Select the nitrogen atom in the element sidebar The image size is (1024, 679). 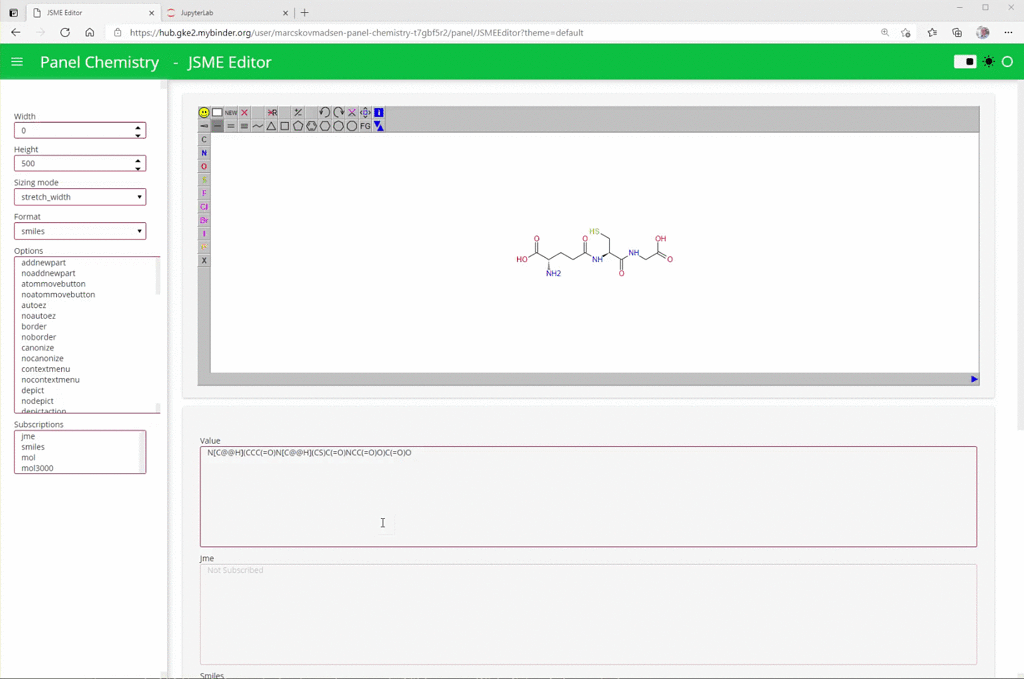coord(204,153)
